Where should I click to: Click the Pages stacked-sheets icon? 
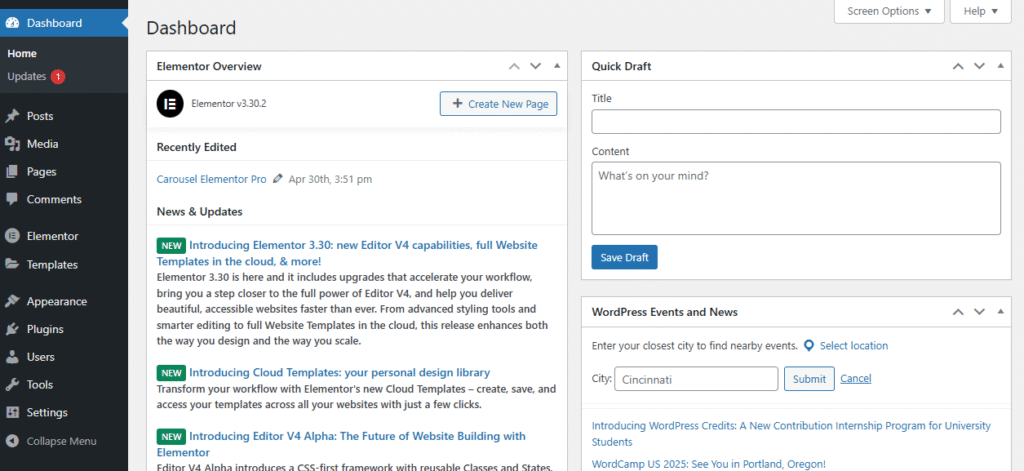(12, 172)
